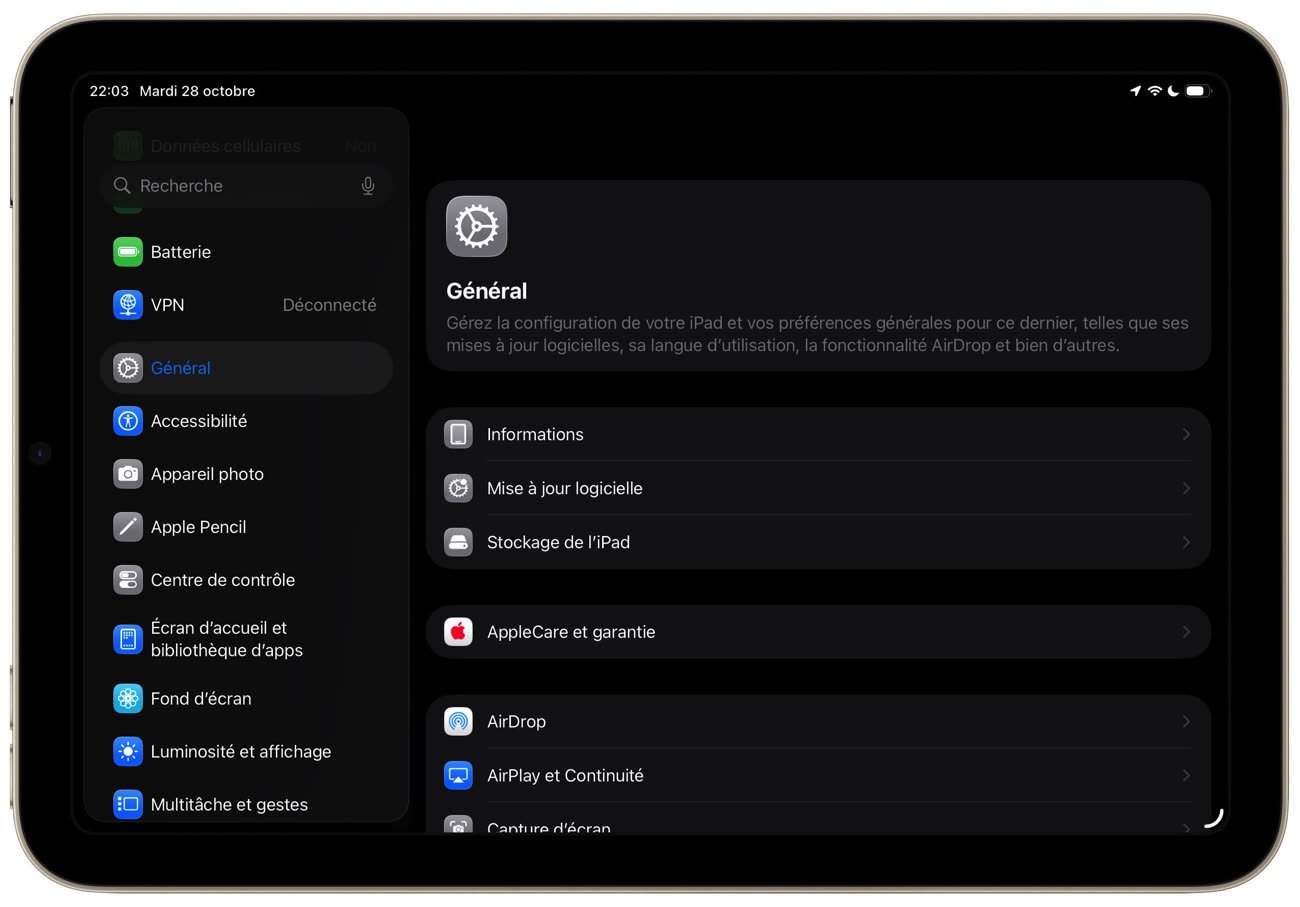Expand Stockage de l'iPad chevron
Screen dimensions: 1300x907
coord(1186,543)
